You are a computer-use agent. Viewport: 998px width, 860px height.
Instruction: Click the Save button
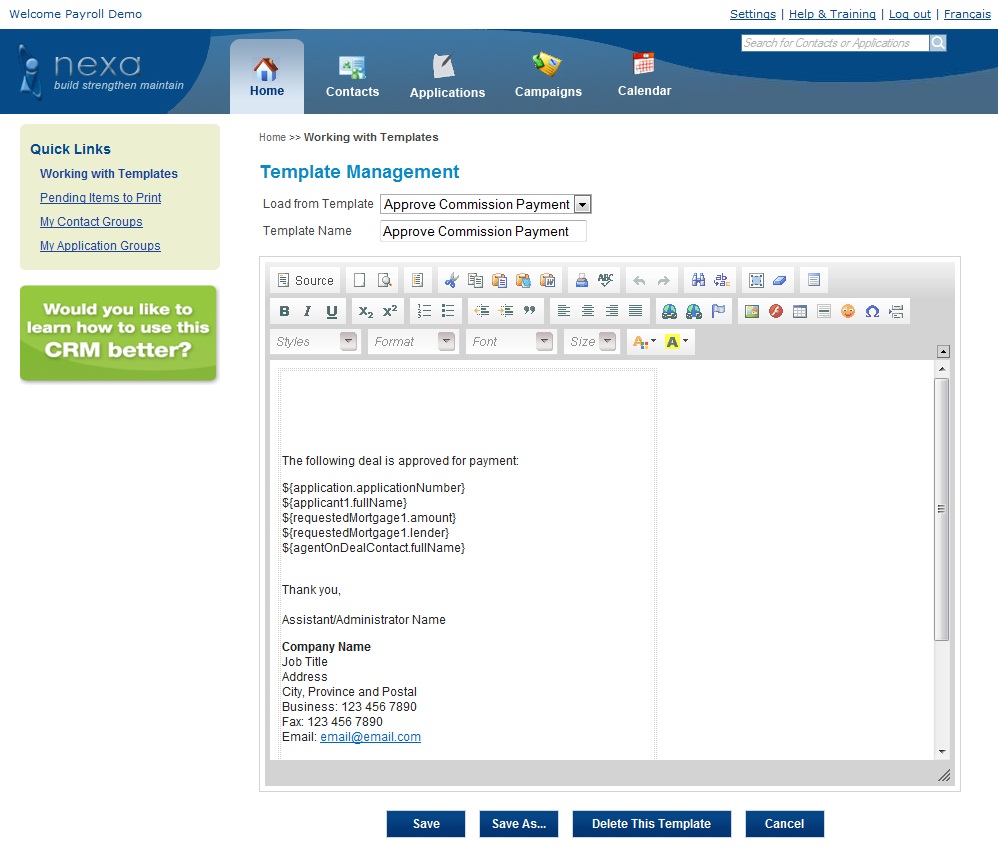click(x=426, y=824)
